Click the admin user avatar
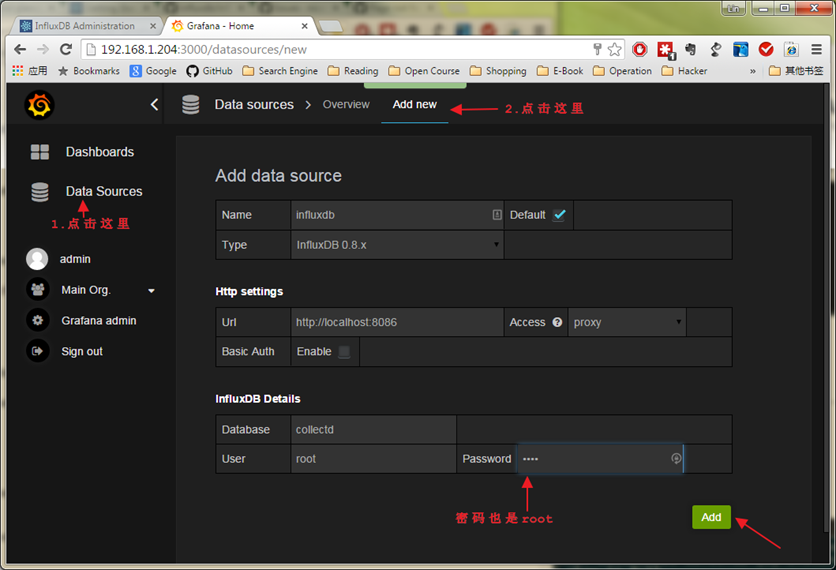 pyautogui.click(x=38, y=259)
